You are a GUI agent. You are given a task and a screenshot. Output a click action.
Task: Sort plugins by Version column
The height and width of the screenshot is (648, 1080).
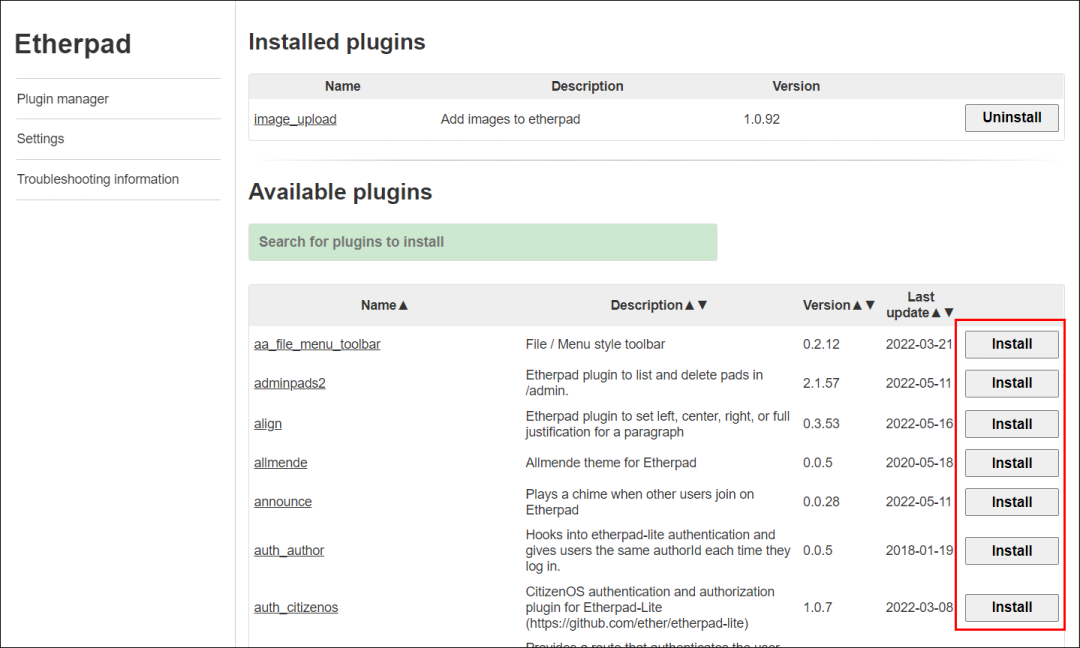point(839,305)
